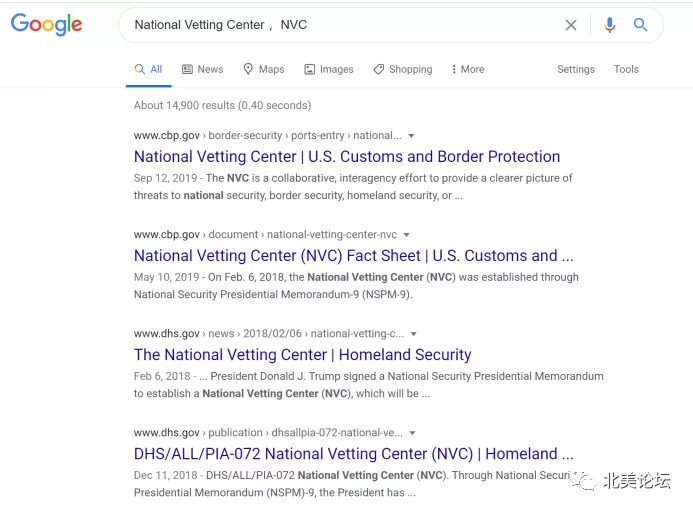Open National Vetting Center U.S. Customs link

pos(347,156)
